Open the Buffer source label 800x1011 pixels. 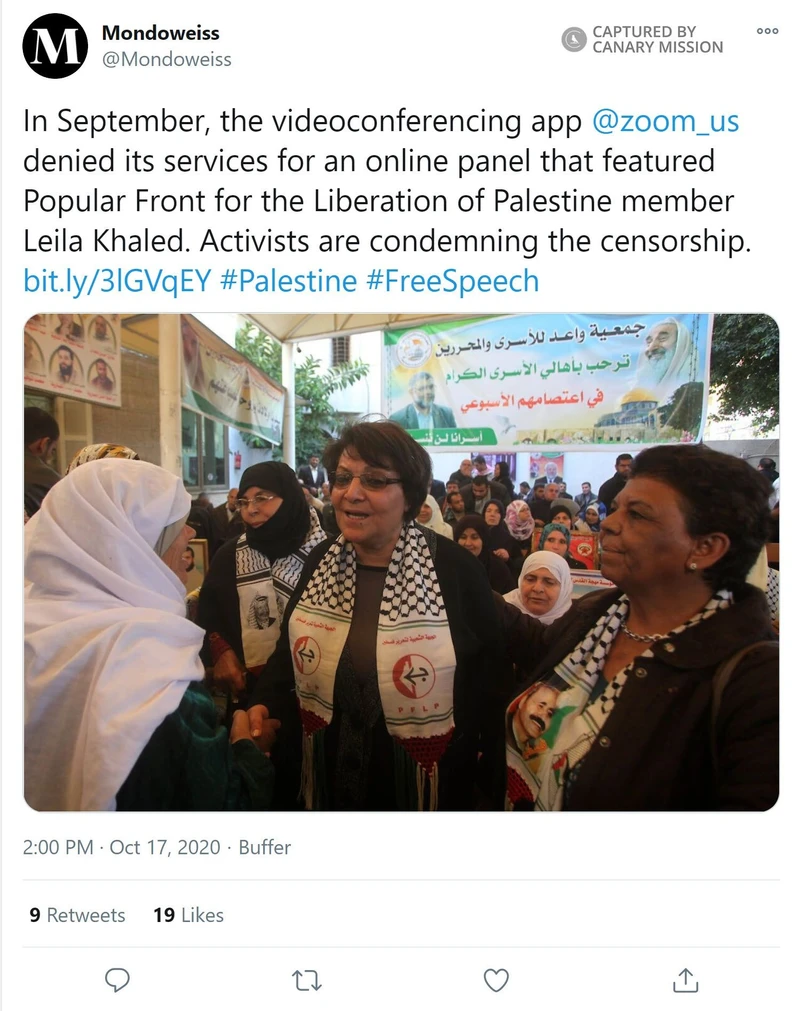[264, 847]
